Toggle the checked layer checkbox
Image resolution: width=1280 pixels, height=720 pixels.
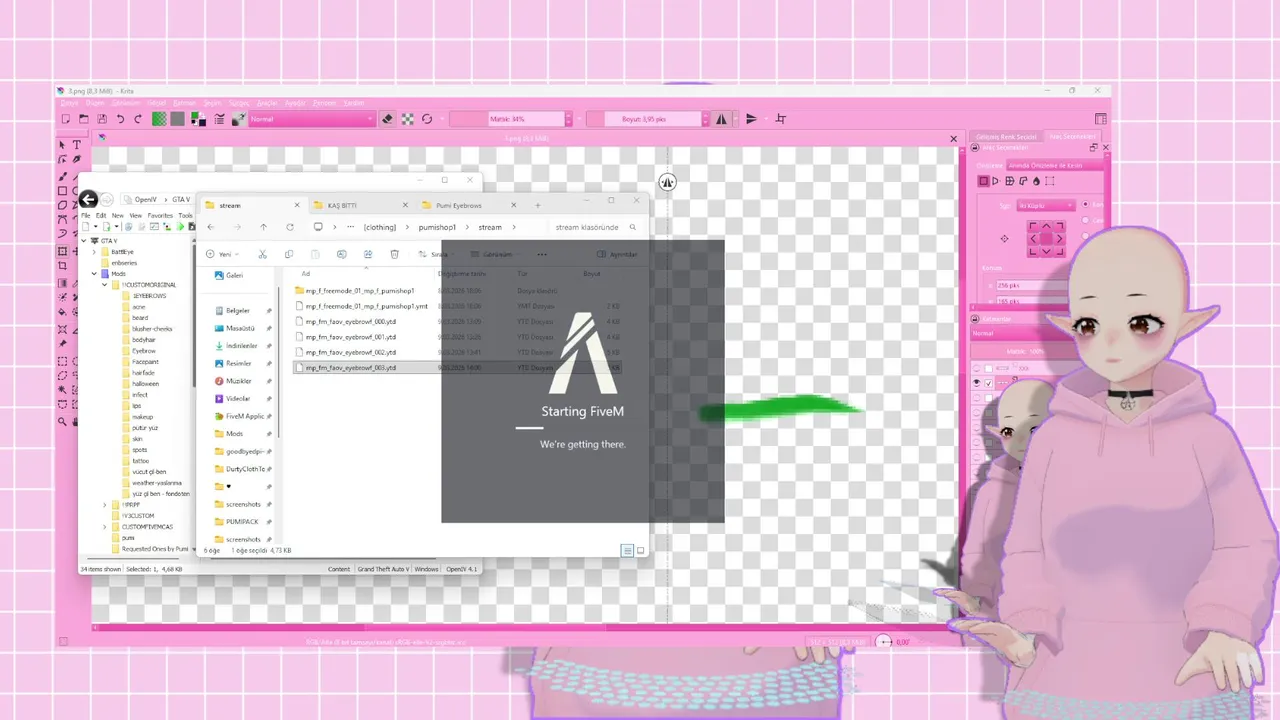[989, 383]
